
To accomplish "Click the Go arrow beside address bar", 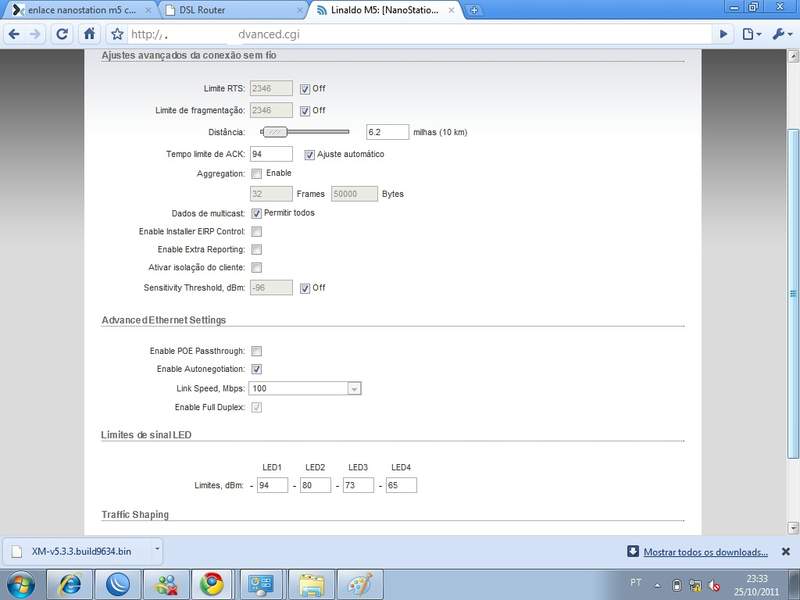I will point(723,34).
